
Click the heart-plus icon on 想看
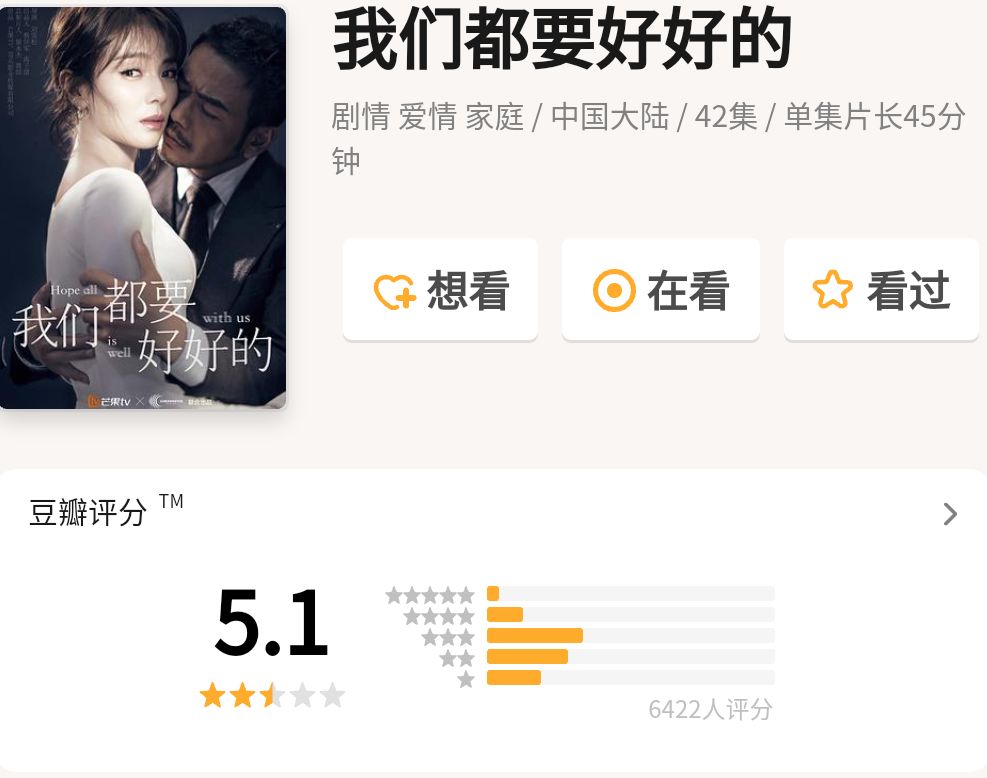[x=395, y=291]
